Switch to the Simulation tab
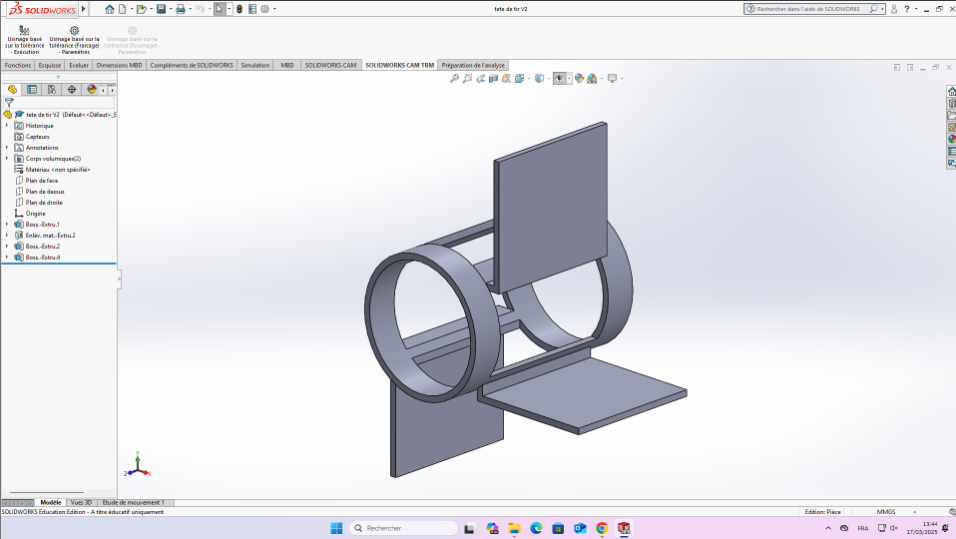 [x=255, y=65]
